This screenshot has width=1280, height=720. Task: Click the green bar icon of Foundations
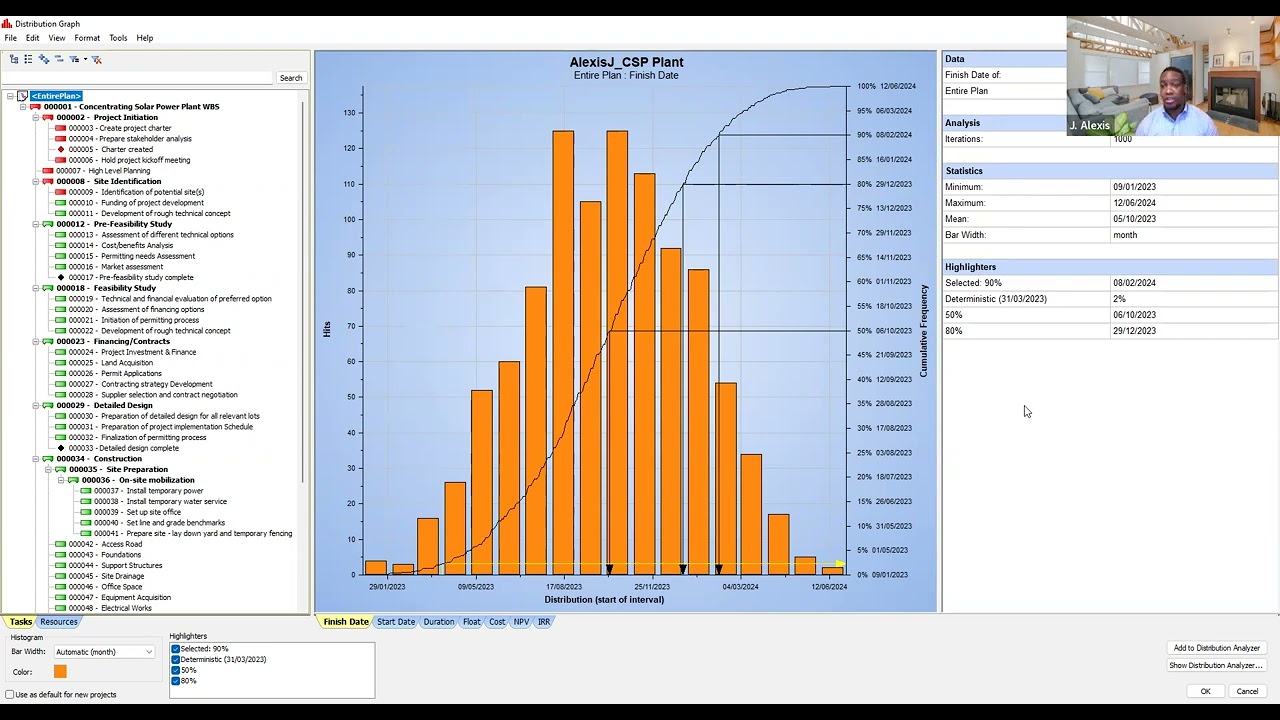[61, 555]
